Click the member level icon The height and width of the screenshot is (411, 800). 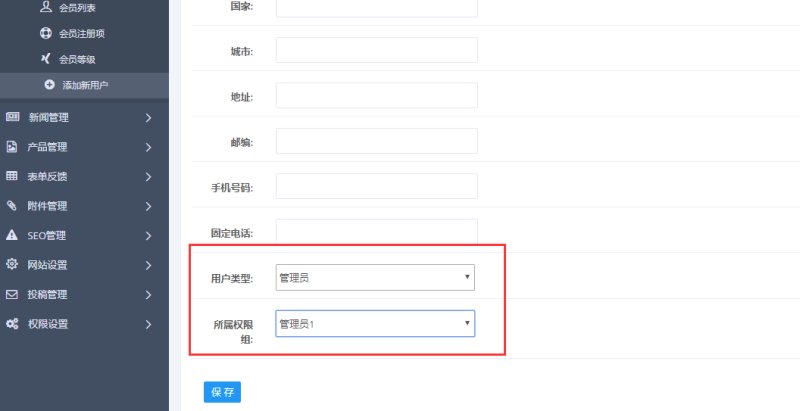[46, 59]
